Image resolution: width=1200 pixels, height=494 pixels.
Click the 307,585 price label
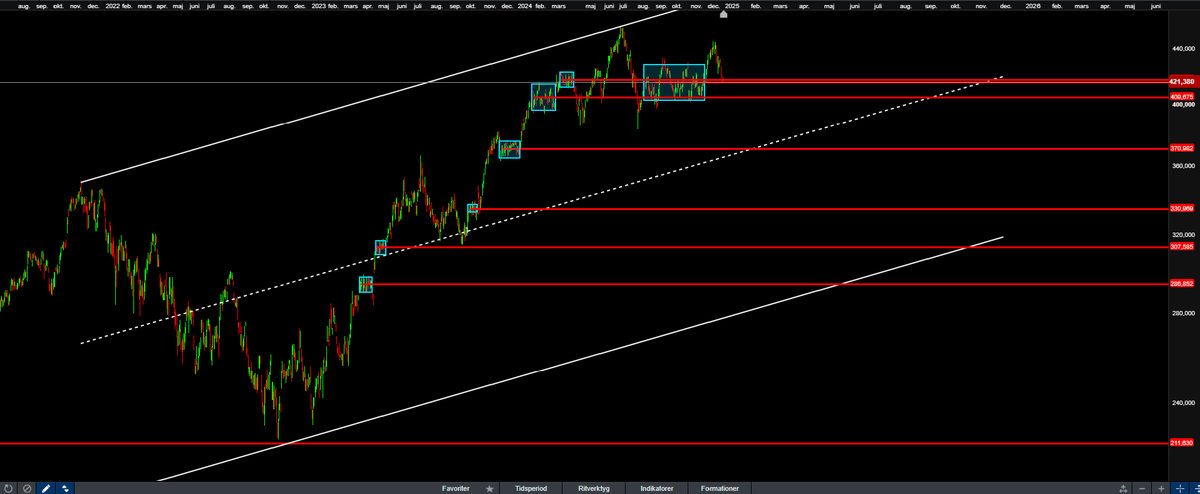1183,246
